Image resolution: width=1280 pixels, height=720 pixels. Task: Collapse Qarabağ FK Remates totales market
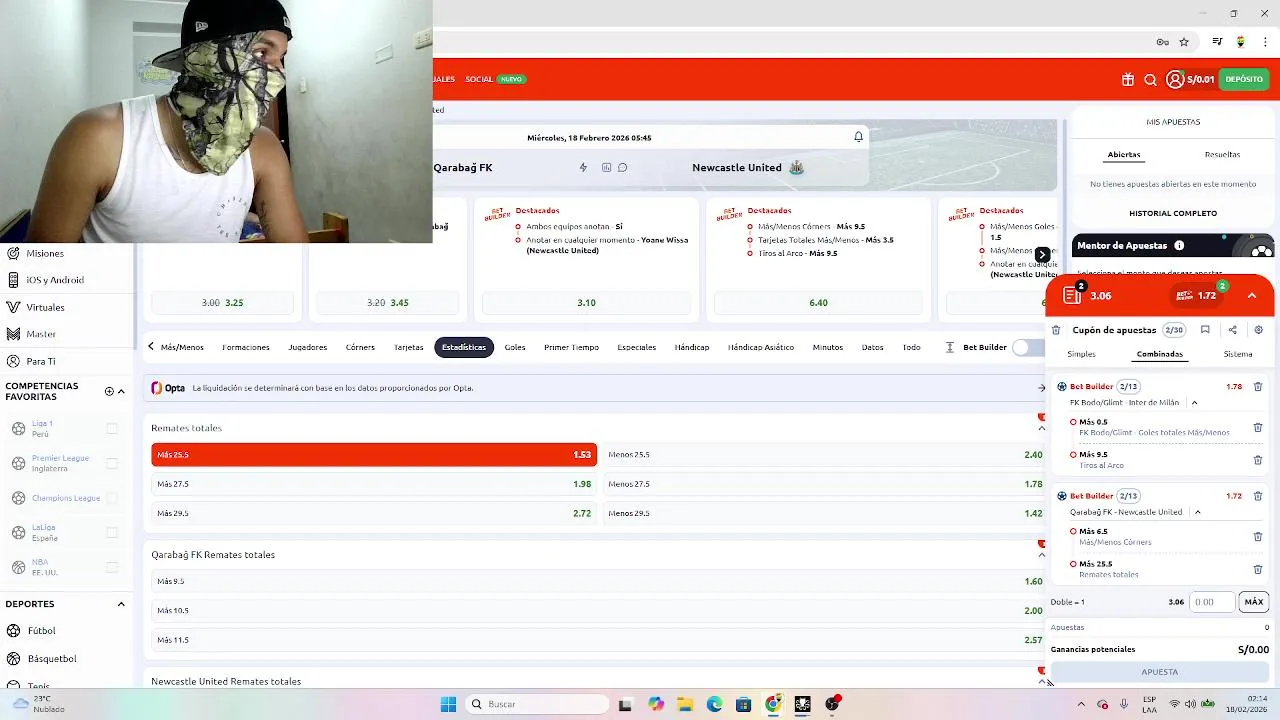[x=1041, y=555]
